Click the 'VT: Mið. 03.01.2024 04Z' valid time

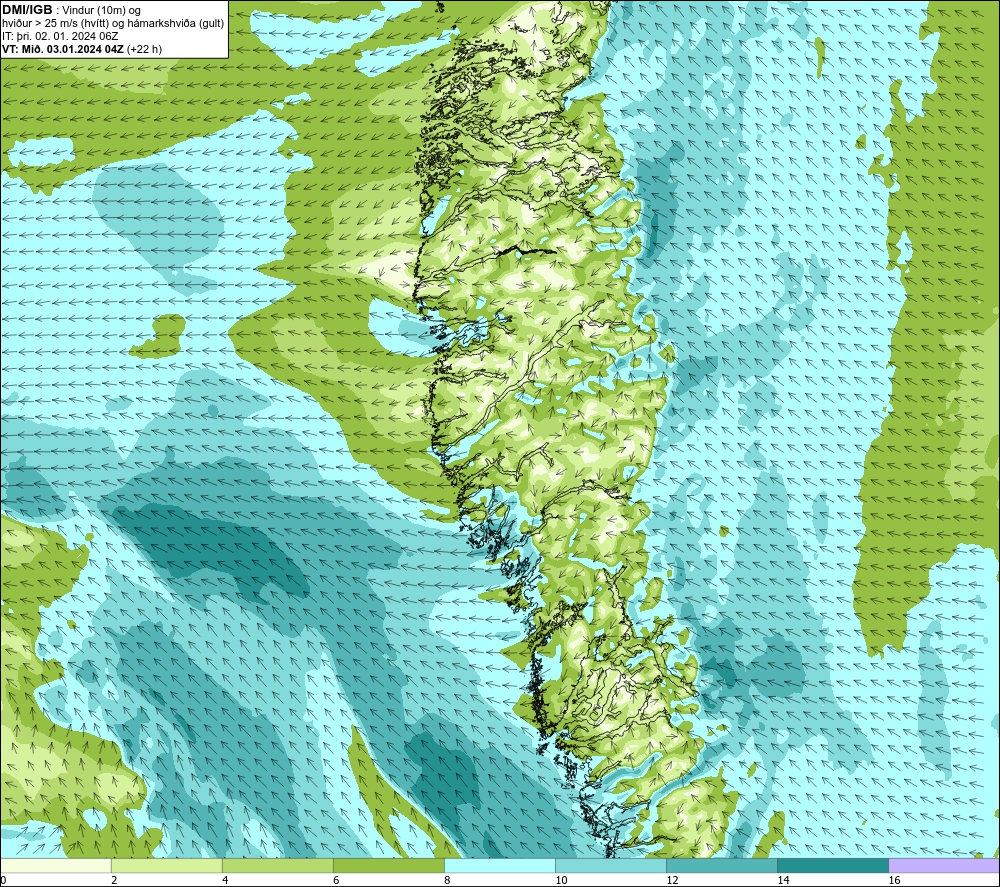tap(62, 49)
